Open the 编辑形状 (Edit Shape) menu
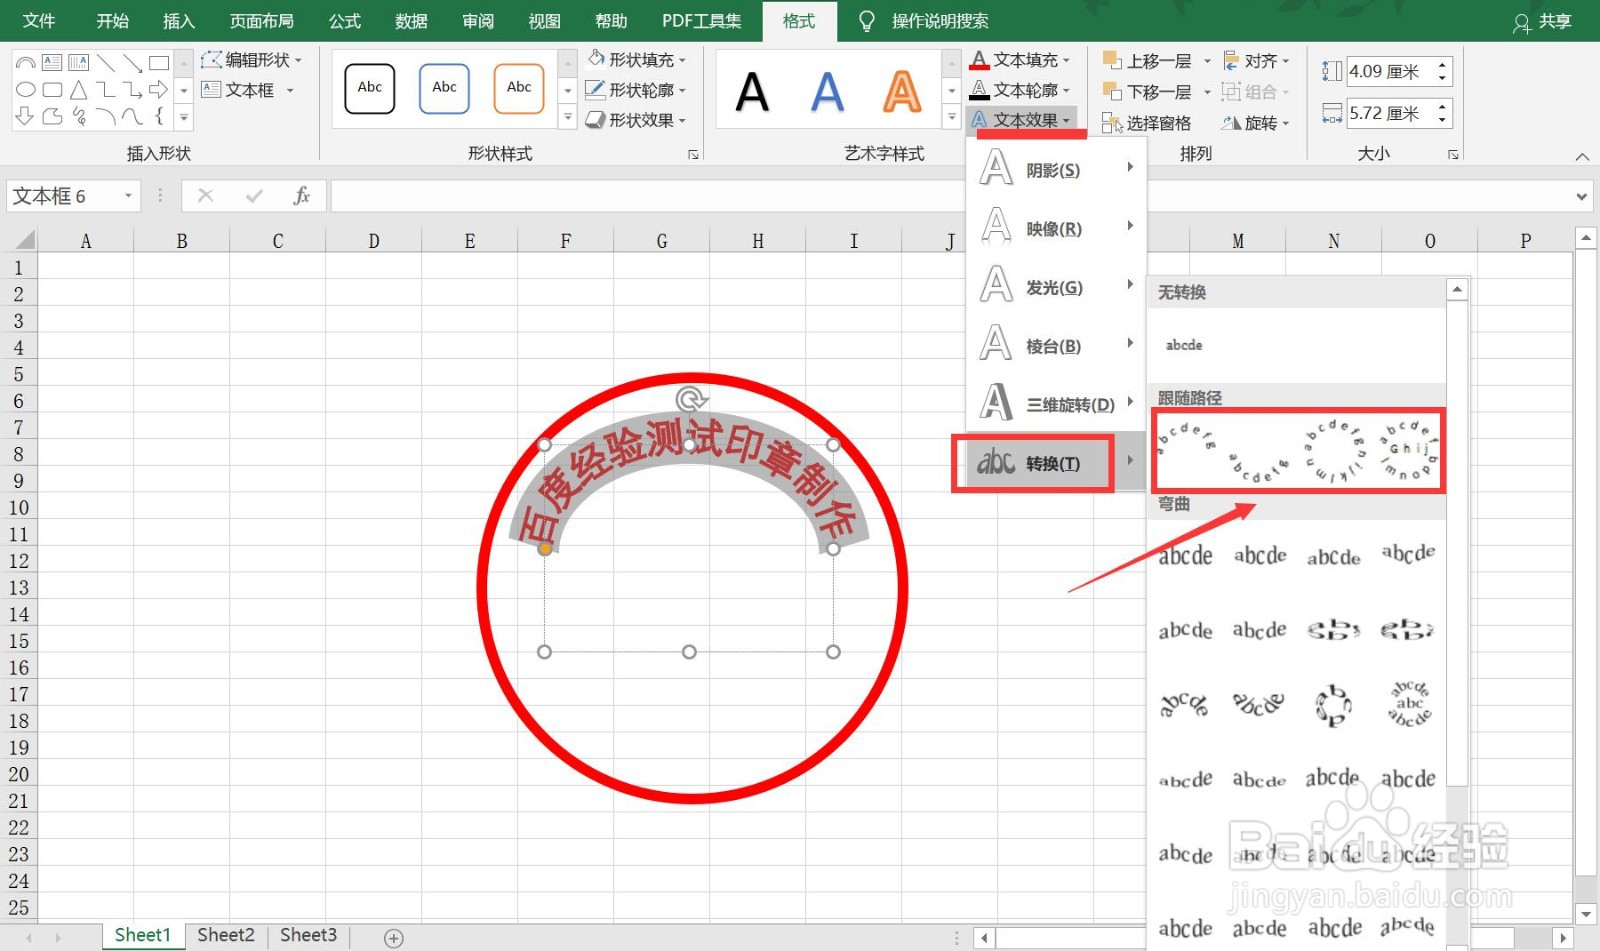 click(252, 59)
